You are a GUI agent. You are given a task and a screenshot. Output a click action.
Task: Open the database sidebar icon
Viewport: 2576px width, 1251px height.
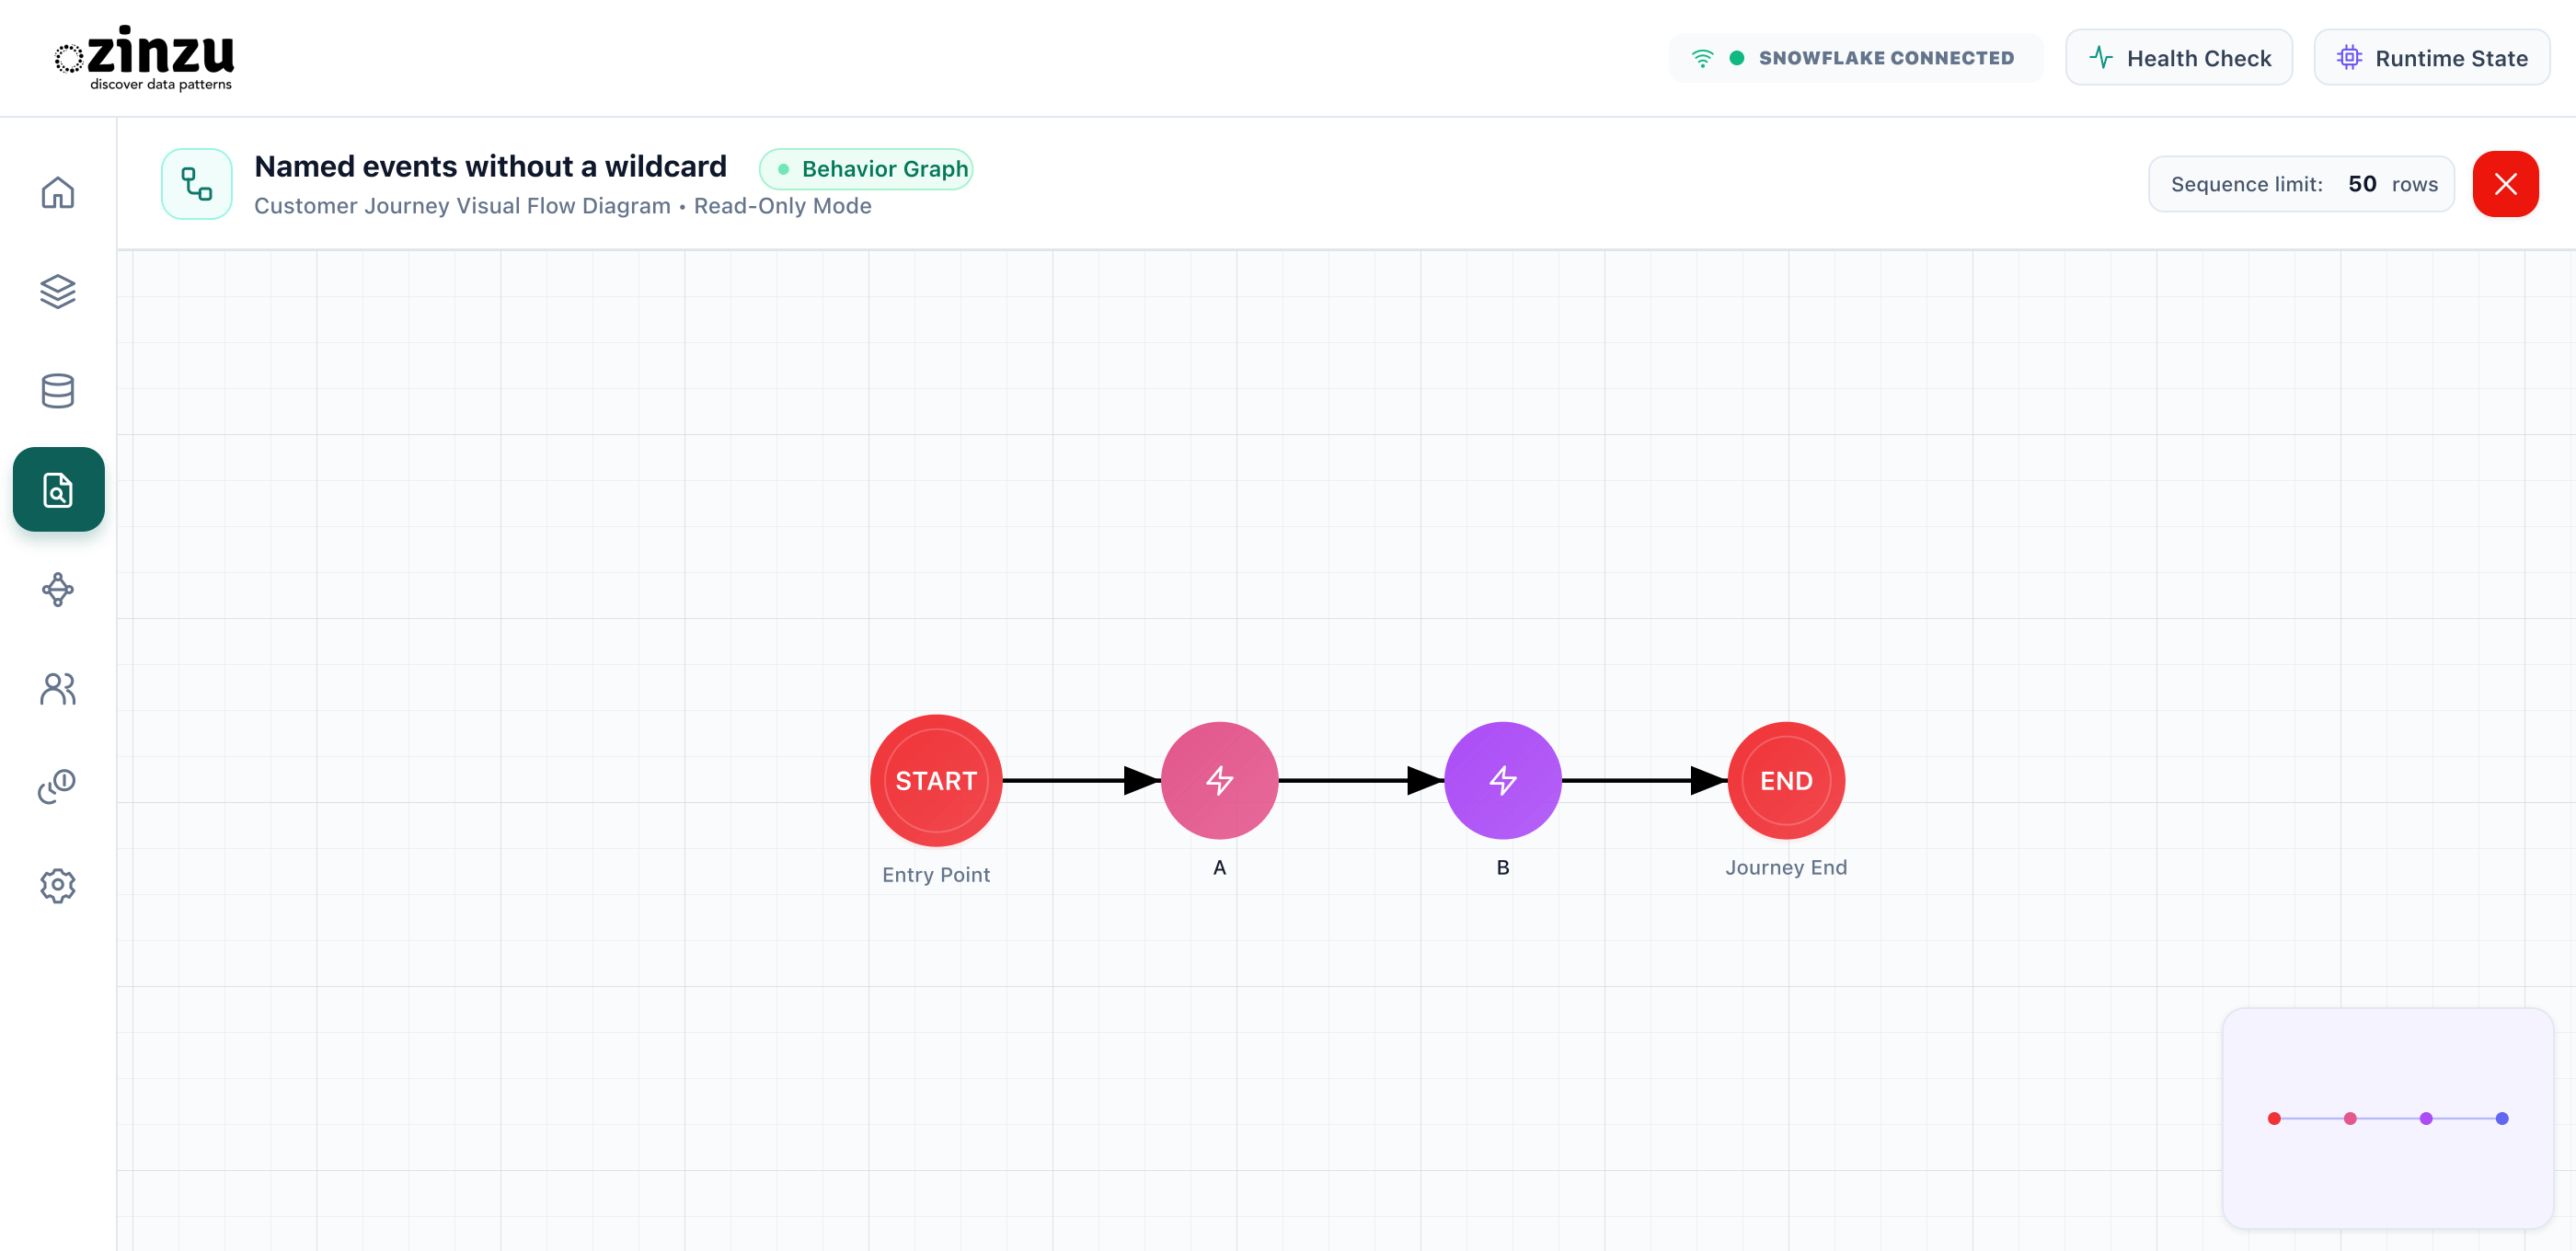click(58, 390)
